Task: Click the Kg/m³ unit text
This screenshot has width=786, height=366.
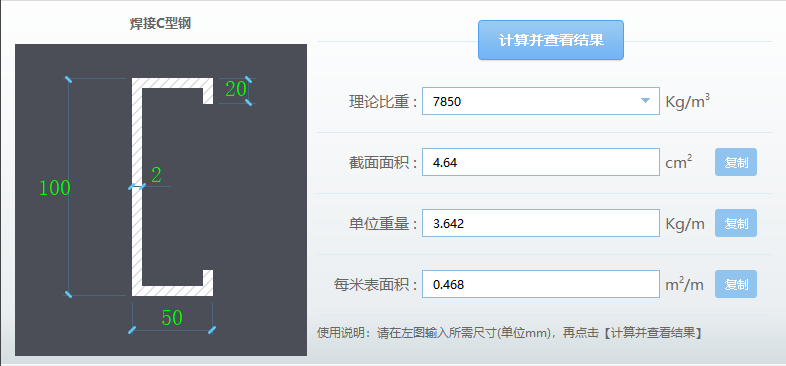Action: pos(687,101)
